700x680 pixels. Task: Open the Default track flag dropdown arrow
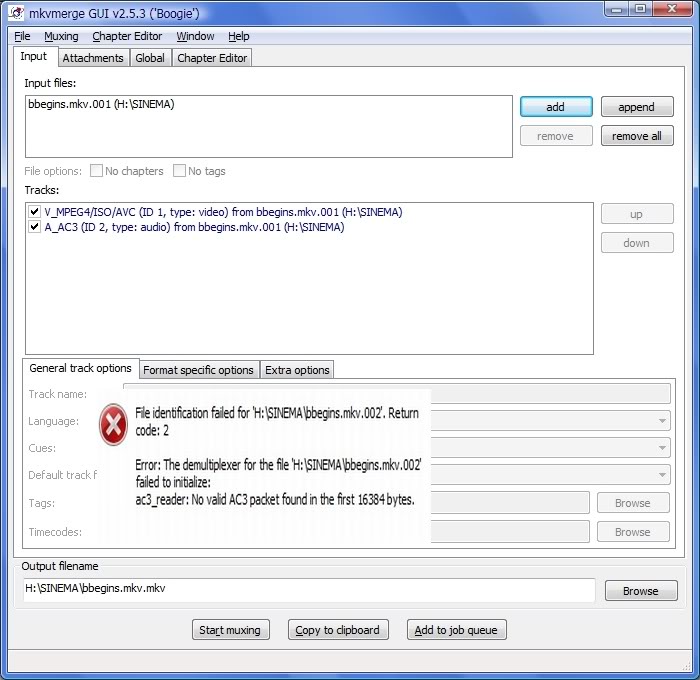(662, 475)
